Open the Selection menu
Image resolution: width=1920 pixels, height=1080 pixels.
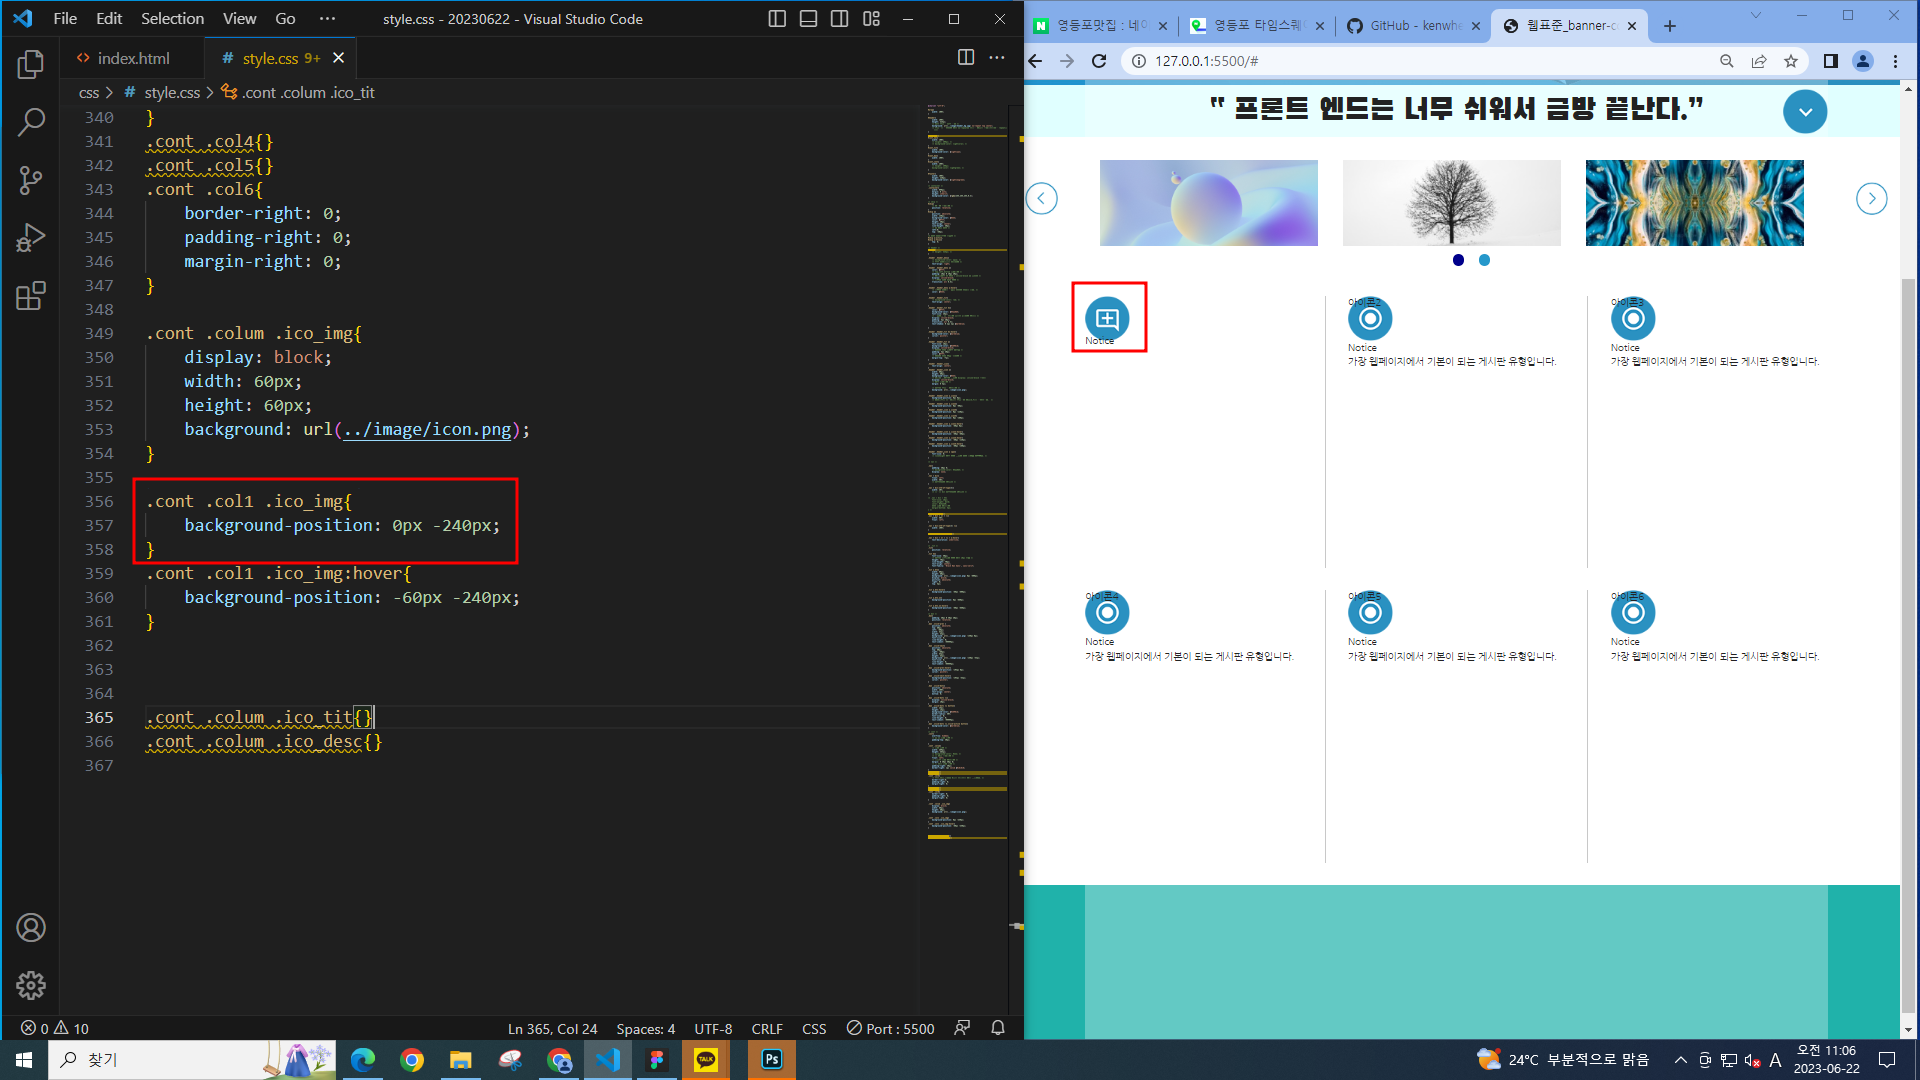[x=172, y=19]
